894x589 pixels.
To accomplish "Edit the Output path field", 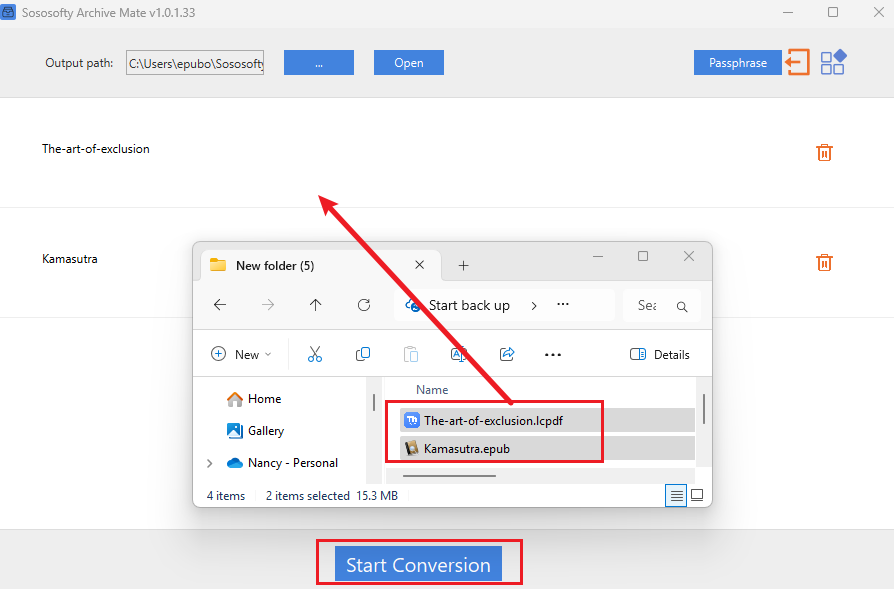I will coord(195,63).
